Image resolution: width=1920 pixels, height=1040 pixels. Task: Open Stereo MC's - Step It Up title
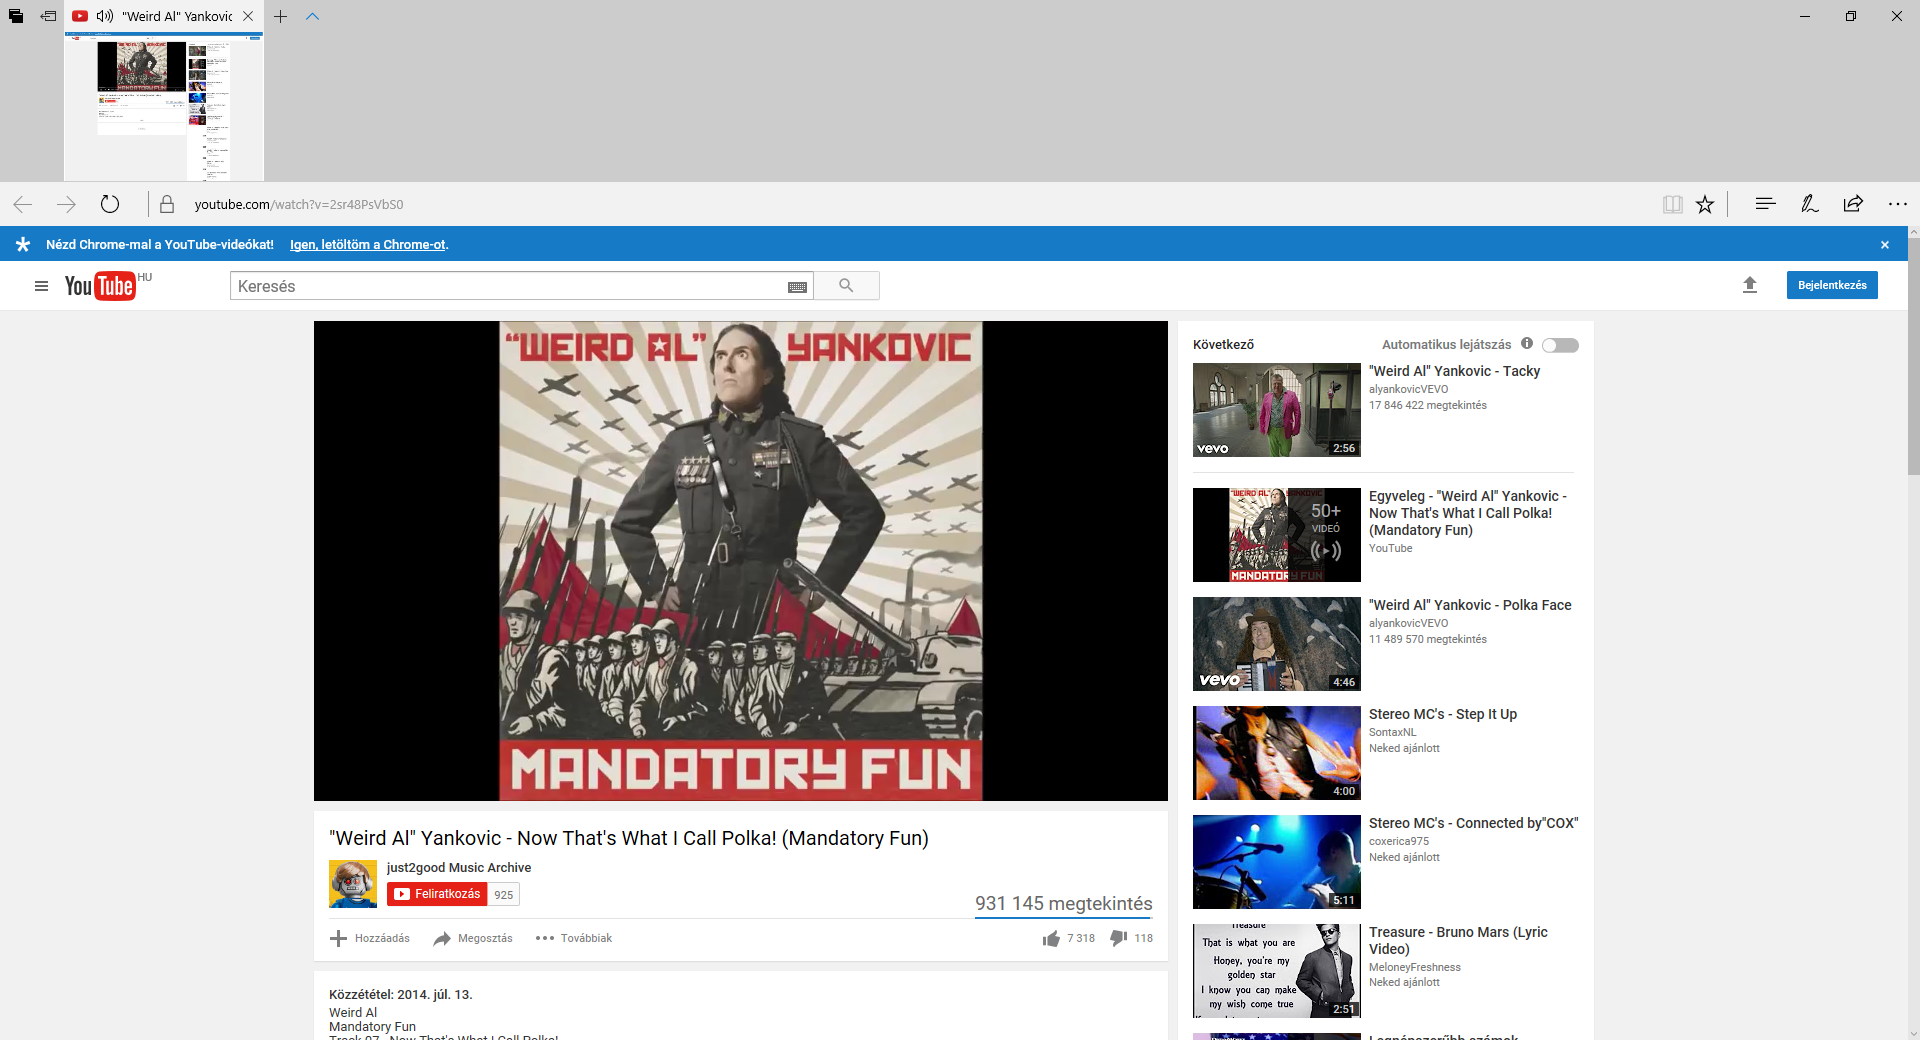coord(1443,714)
